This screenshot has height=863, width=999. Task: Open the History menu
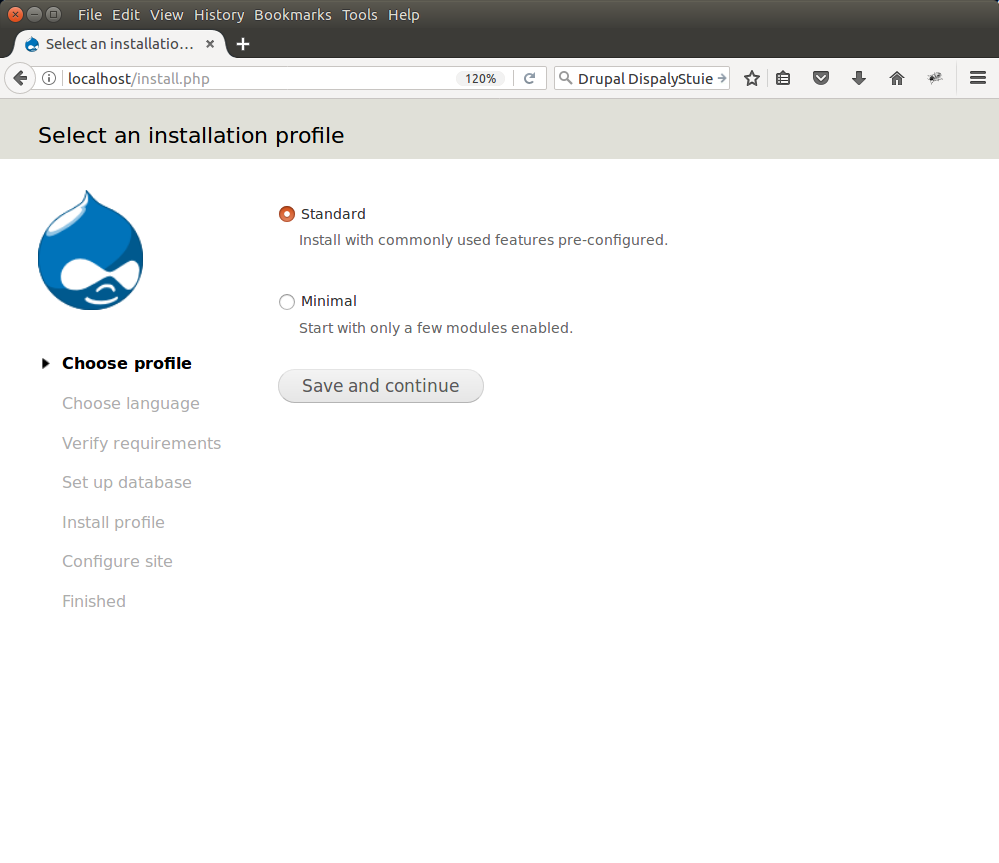pos(219,15)
